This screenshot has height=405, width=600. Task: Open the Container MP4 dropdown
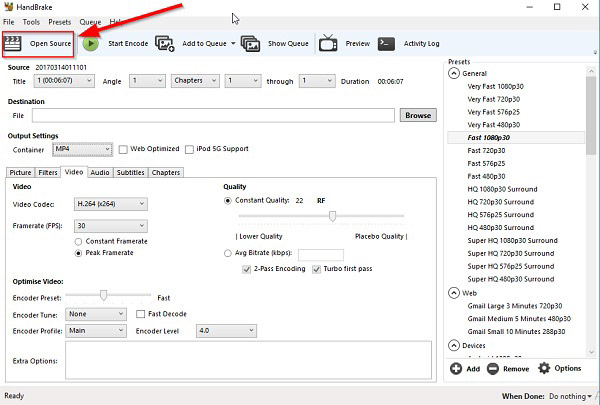click(x=82, y=149)
